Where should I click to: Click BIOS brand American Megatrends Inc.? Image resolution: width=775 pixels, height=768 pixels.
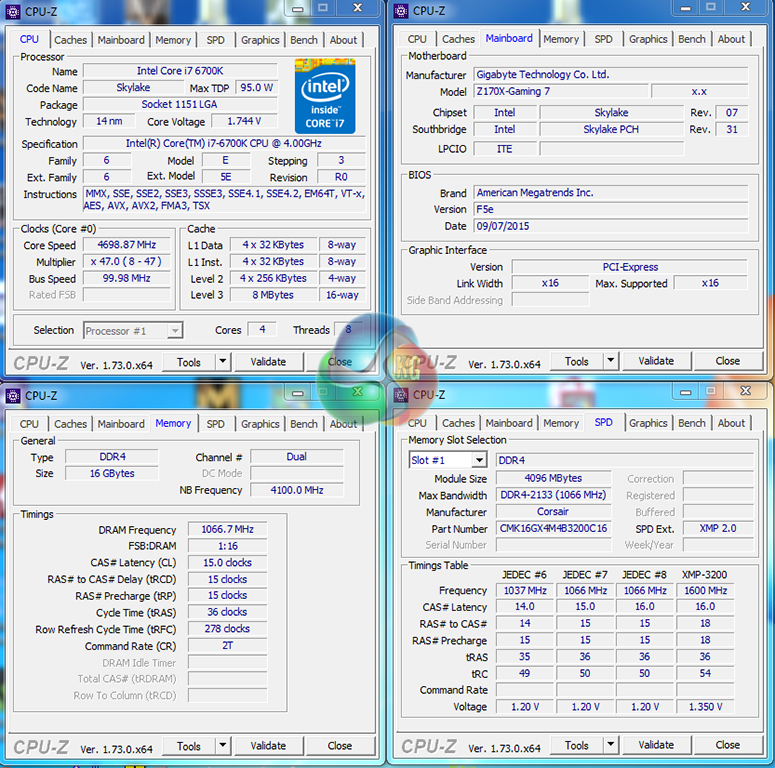[611, 193]
